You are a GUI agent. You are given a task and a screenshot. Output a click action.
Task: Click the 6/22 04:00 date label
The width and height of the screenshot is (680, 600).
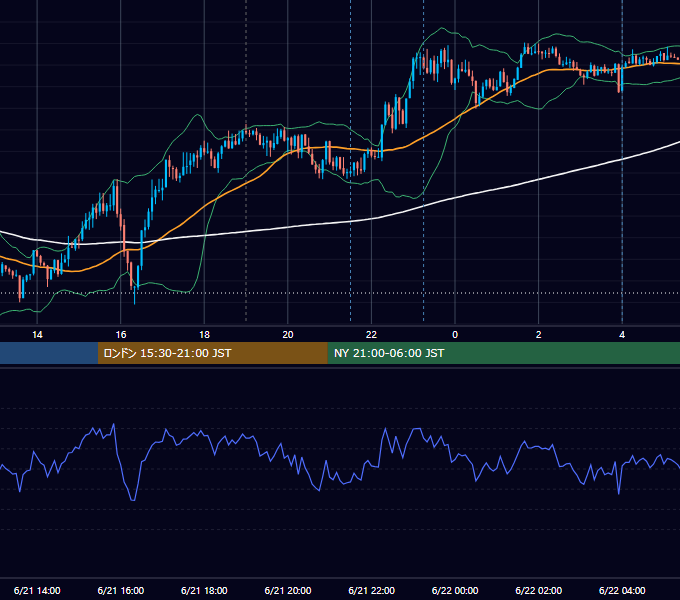click(622, 590)
